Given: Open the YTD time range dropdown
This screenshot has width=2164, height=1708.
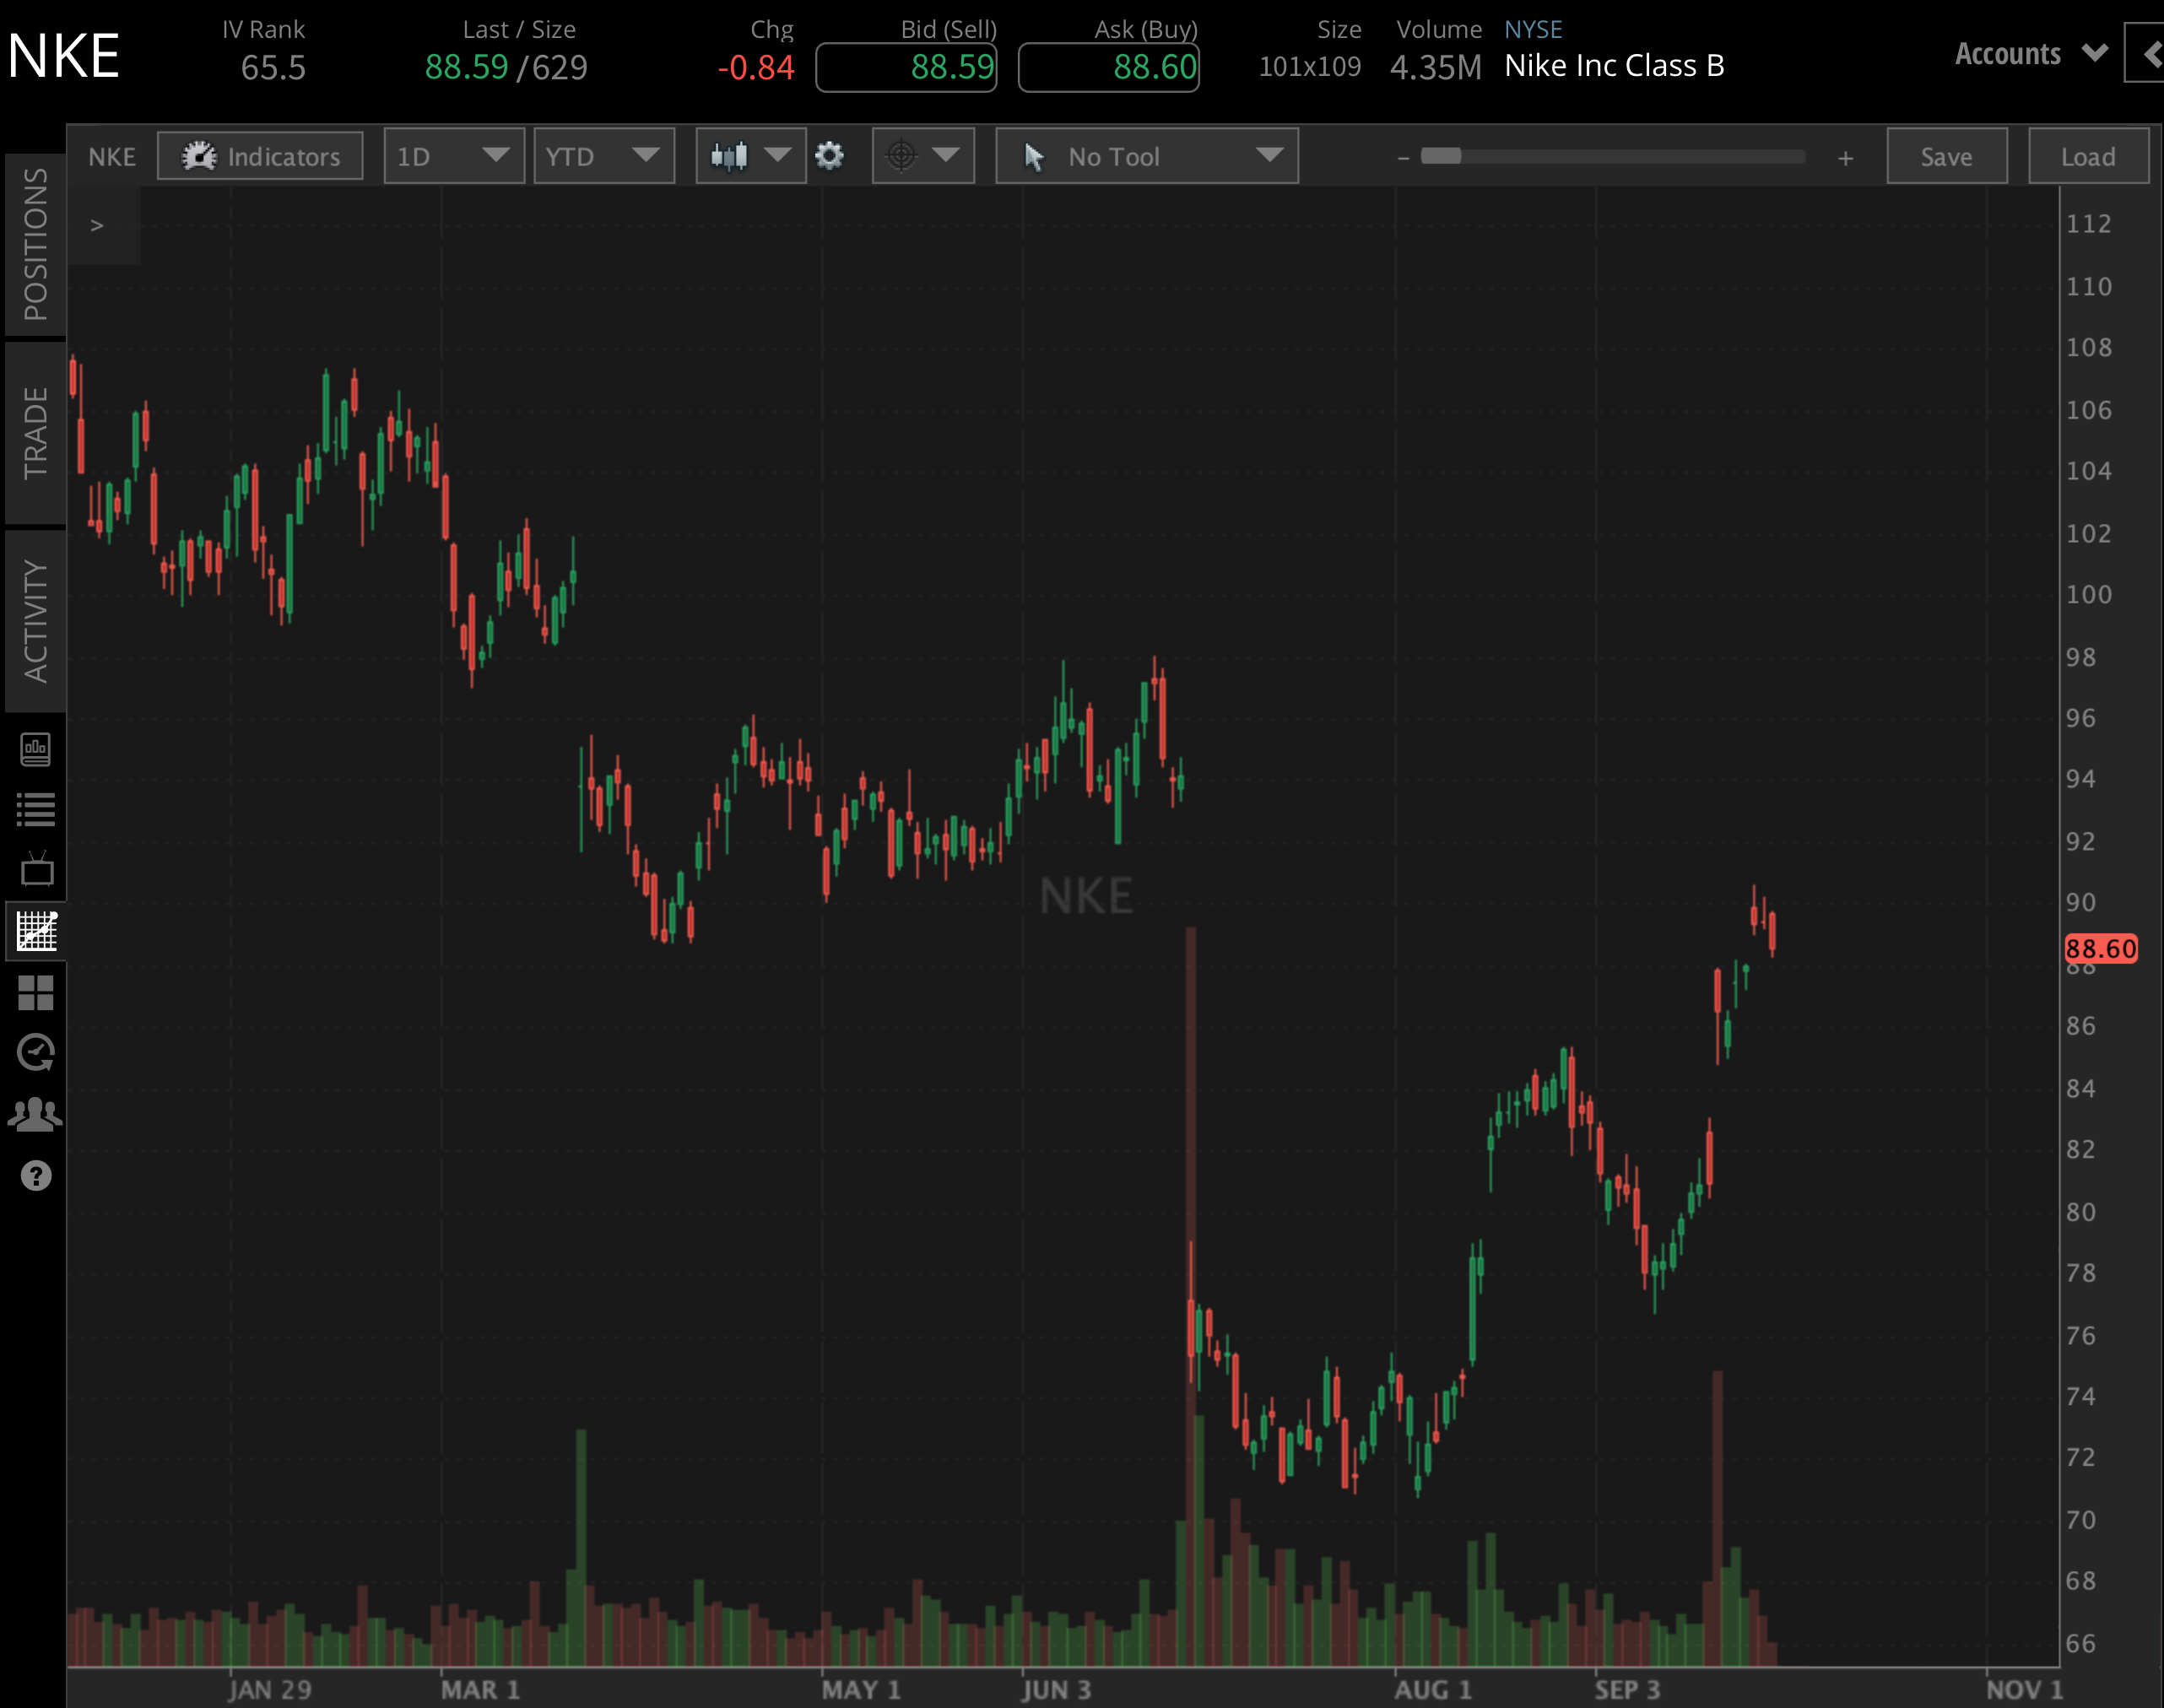Looking at the screenshot, I should 603,156.
